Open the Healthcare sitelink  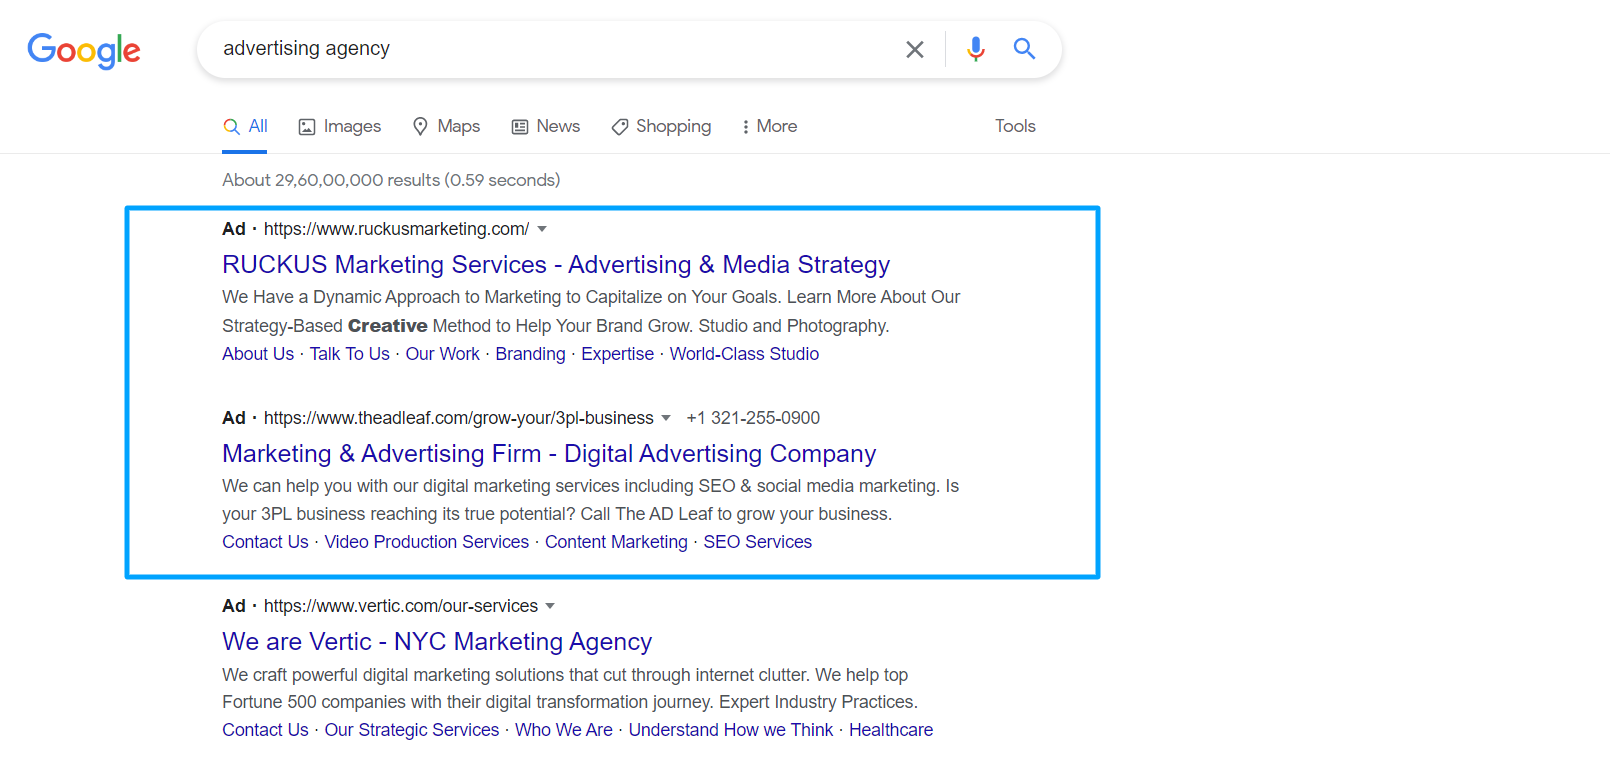point(891,730)
